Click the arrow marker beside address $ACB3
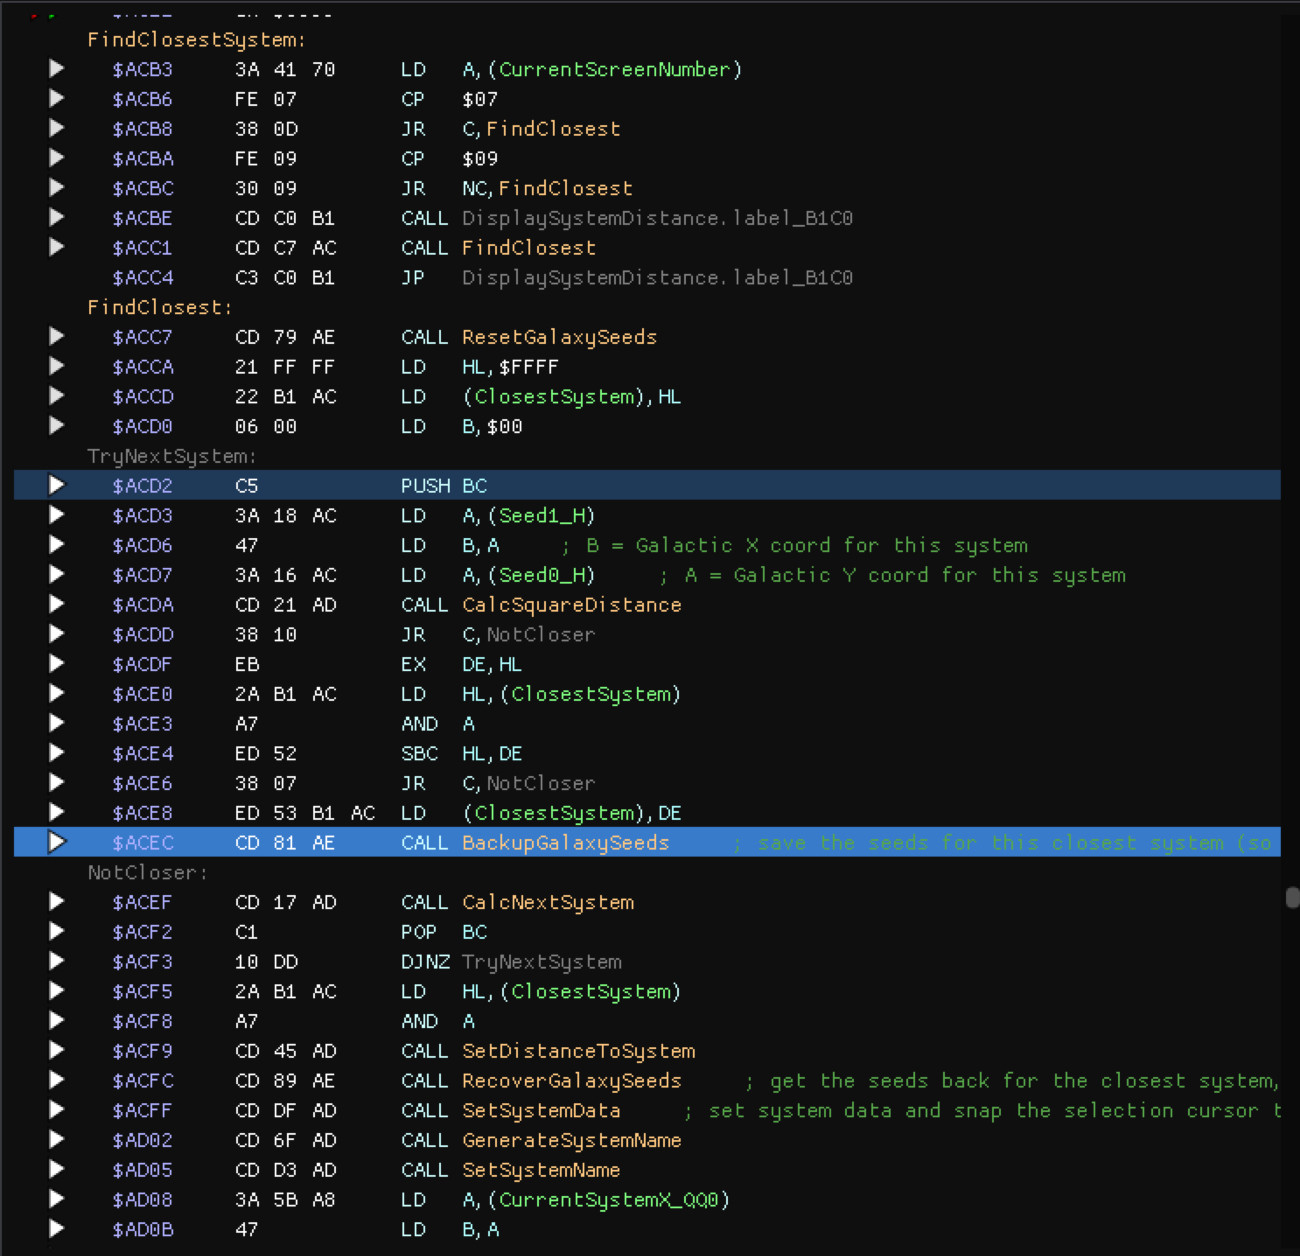Image resolution: width=1300 pixels, height=1256 pixels. coord(57,69)
